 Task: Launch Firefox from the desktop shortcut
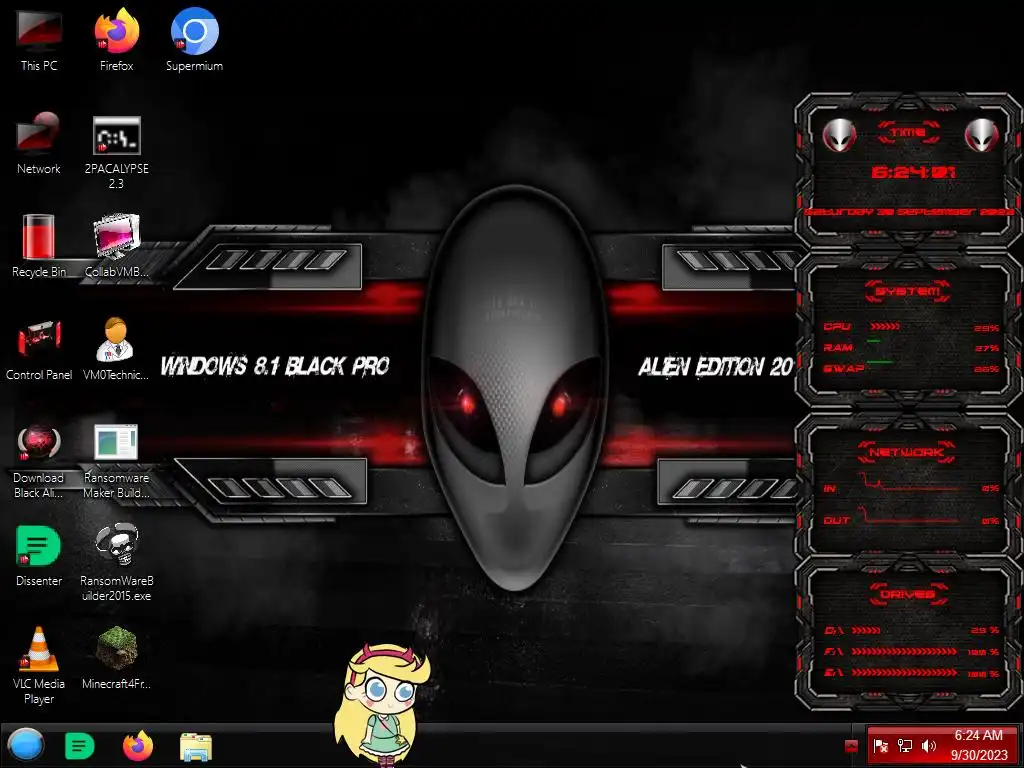tap(116, 39)
